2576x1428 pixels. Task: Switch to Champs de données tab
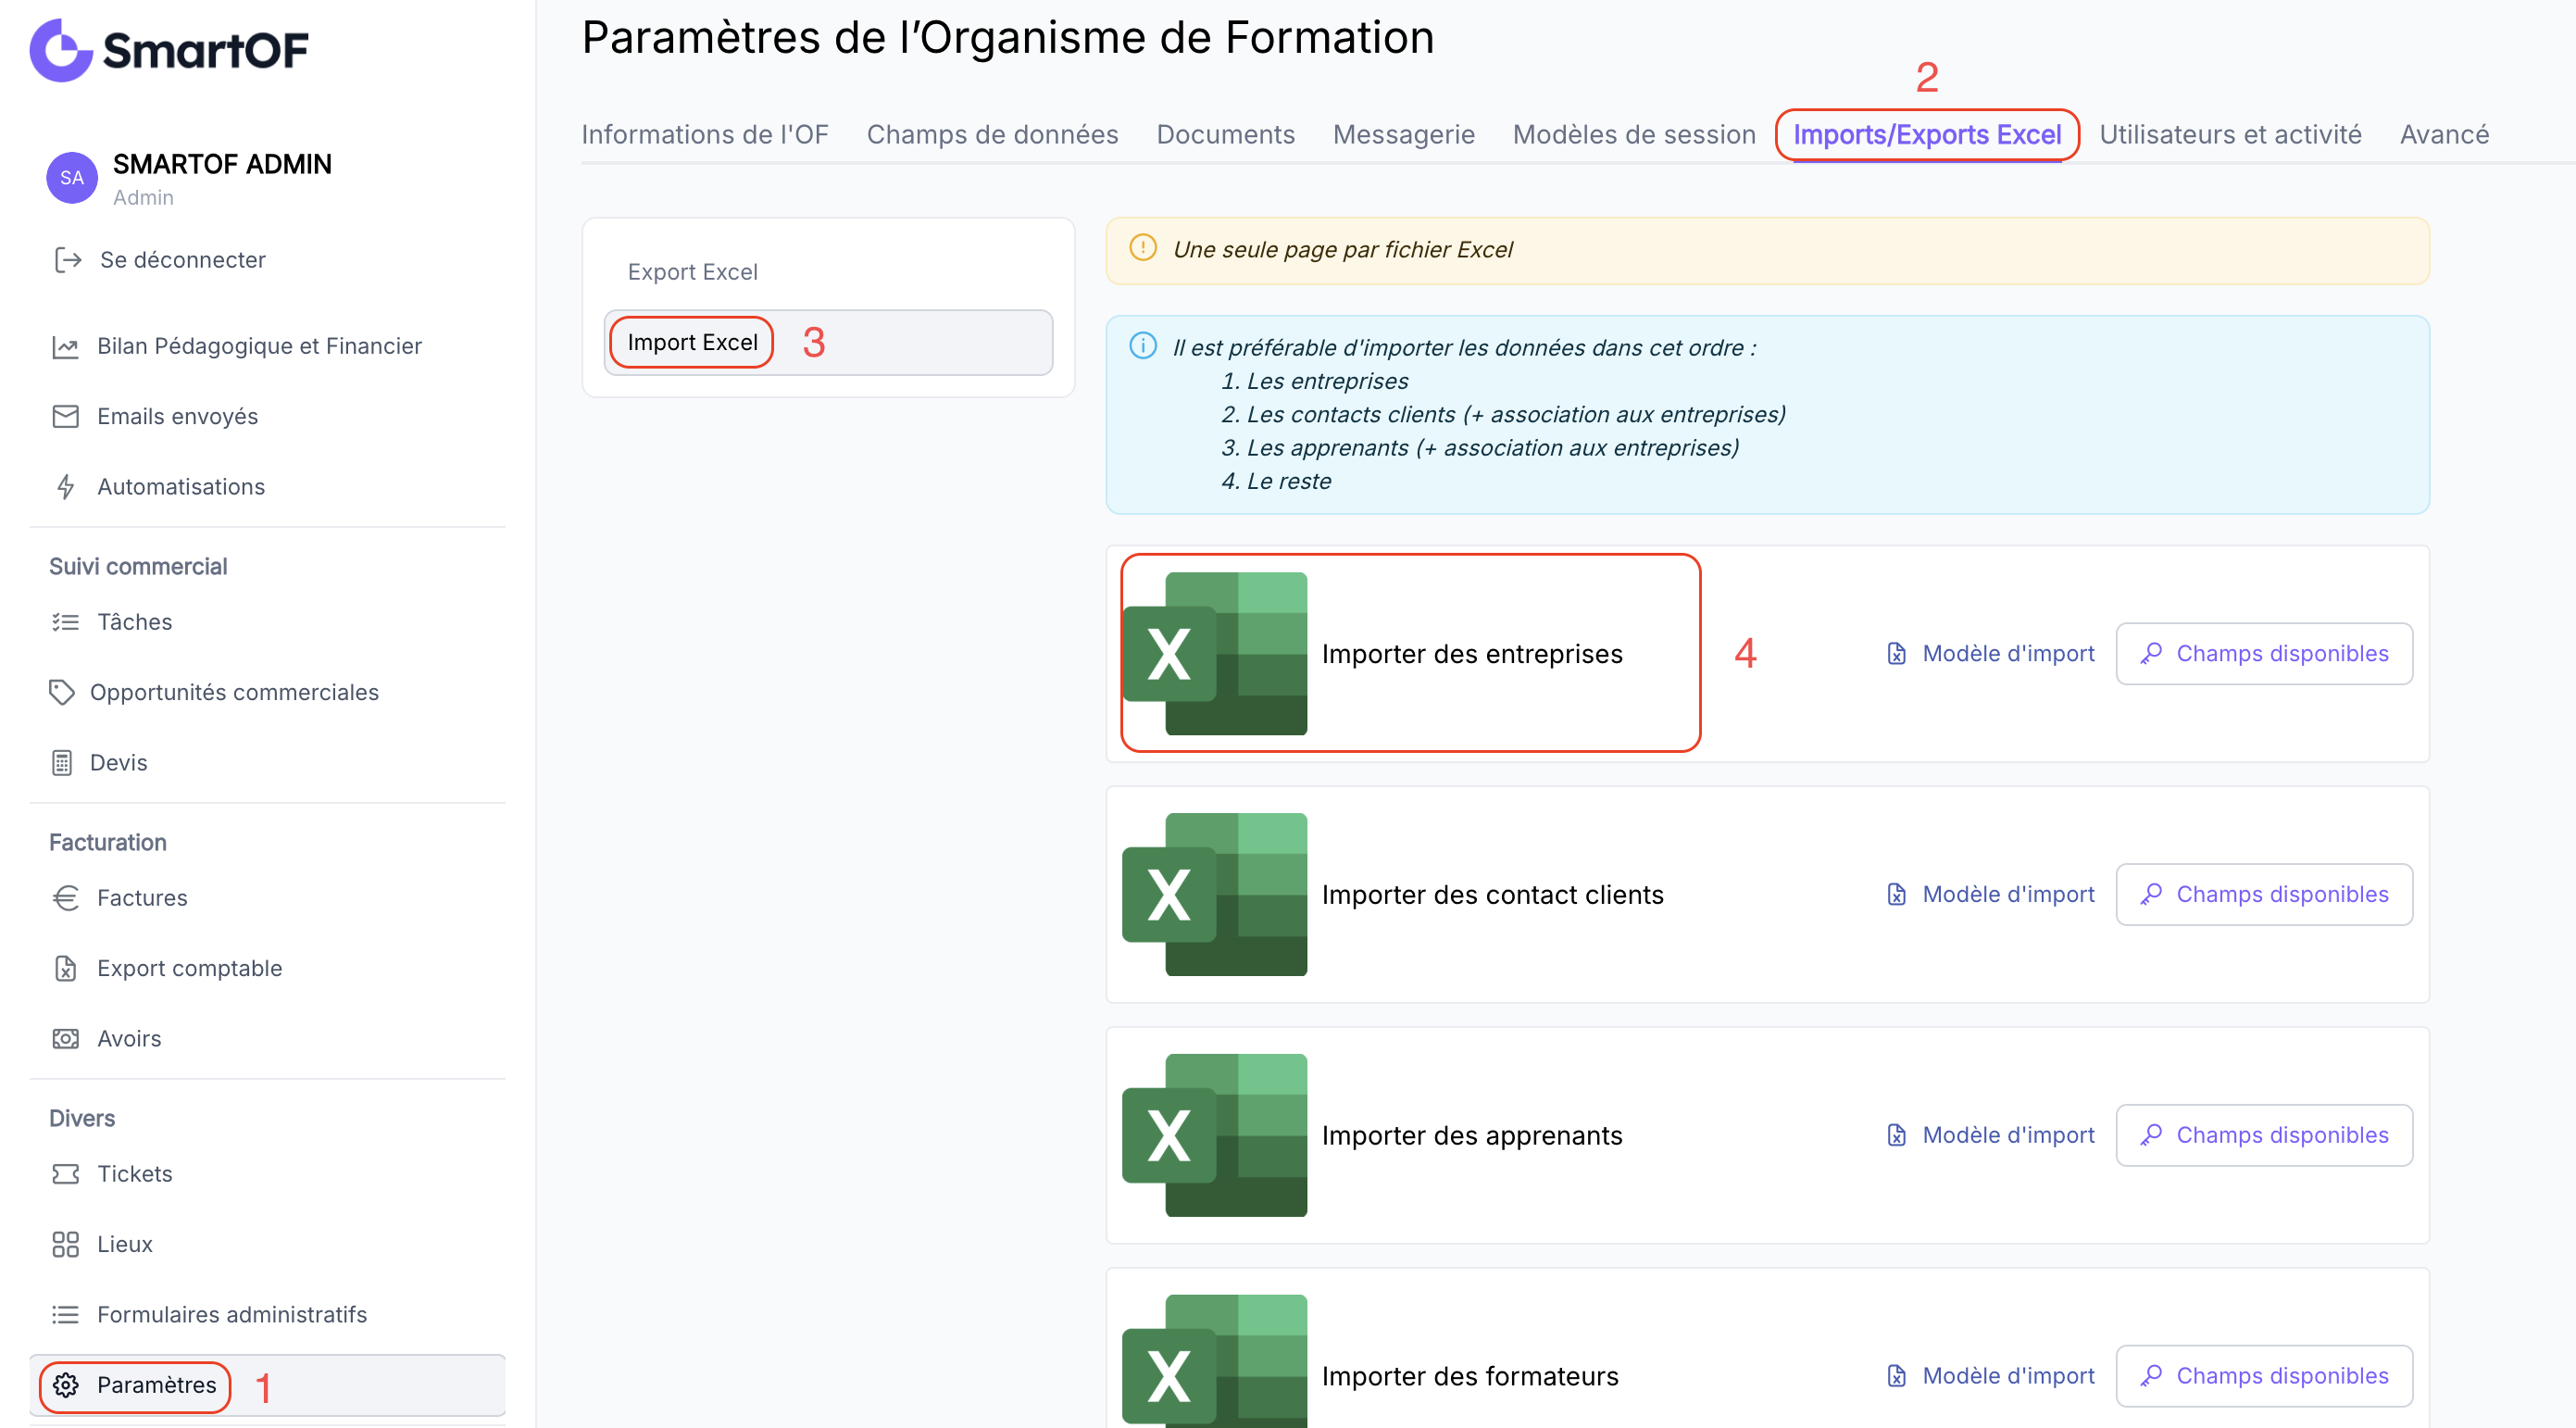(x=992, y=134)
